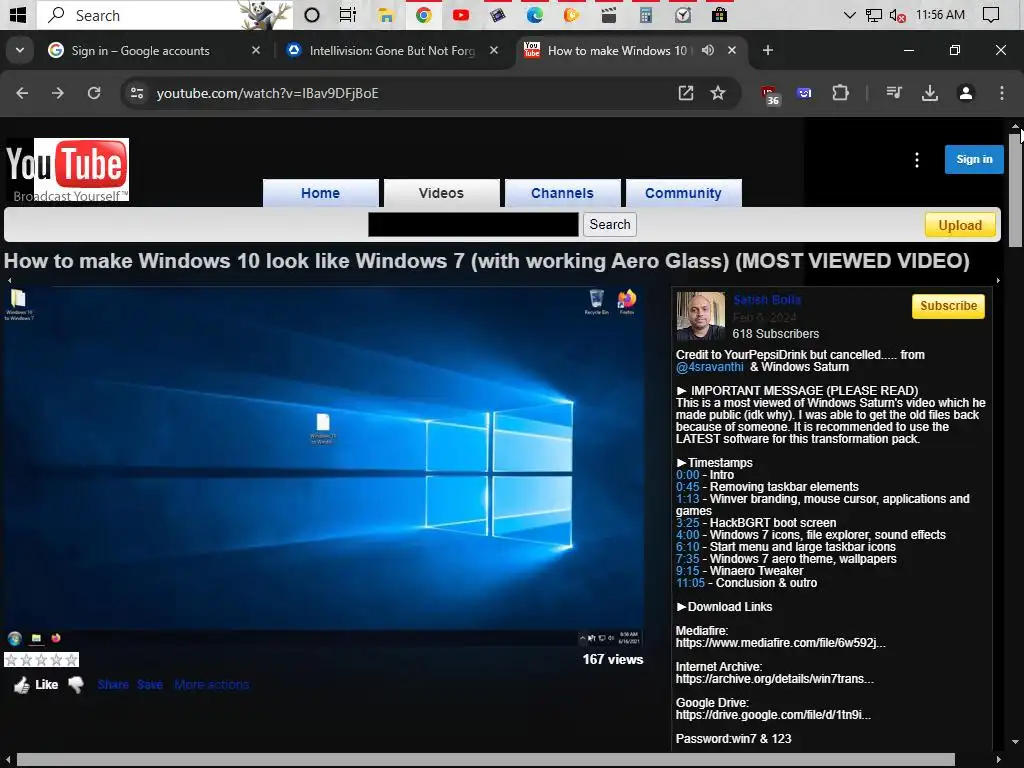Open Chrome profile avatar
Image resolution: width=1024 pixels, height=768 pixels.
[x=966, y=93]
